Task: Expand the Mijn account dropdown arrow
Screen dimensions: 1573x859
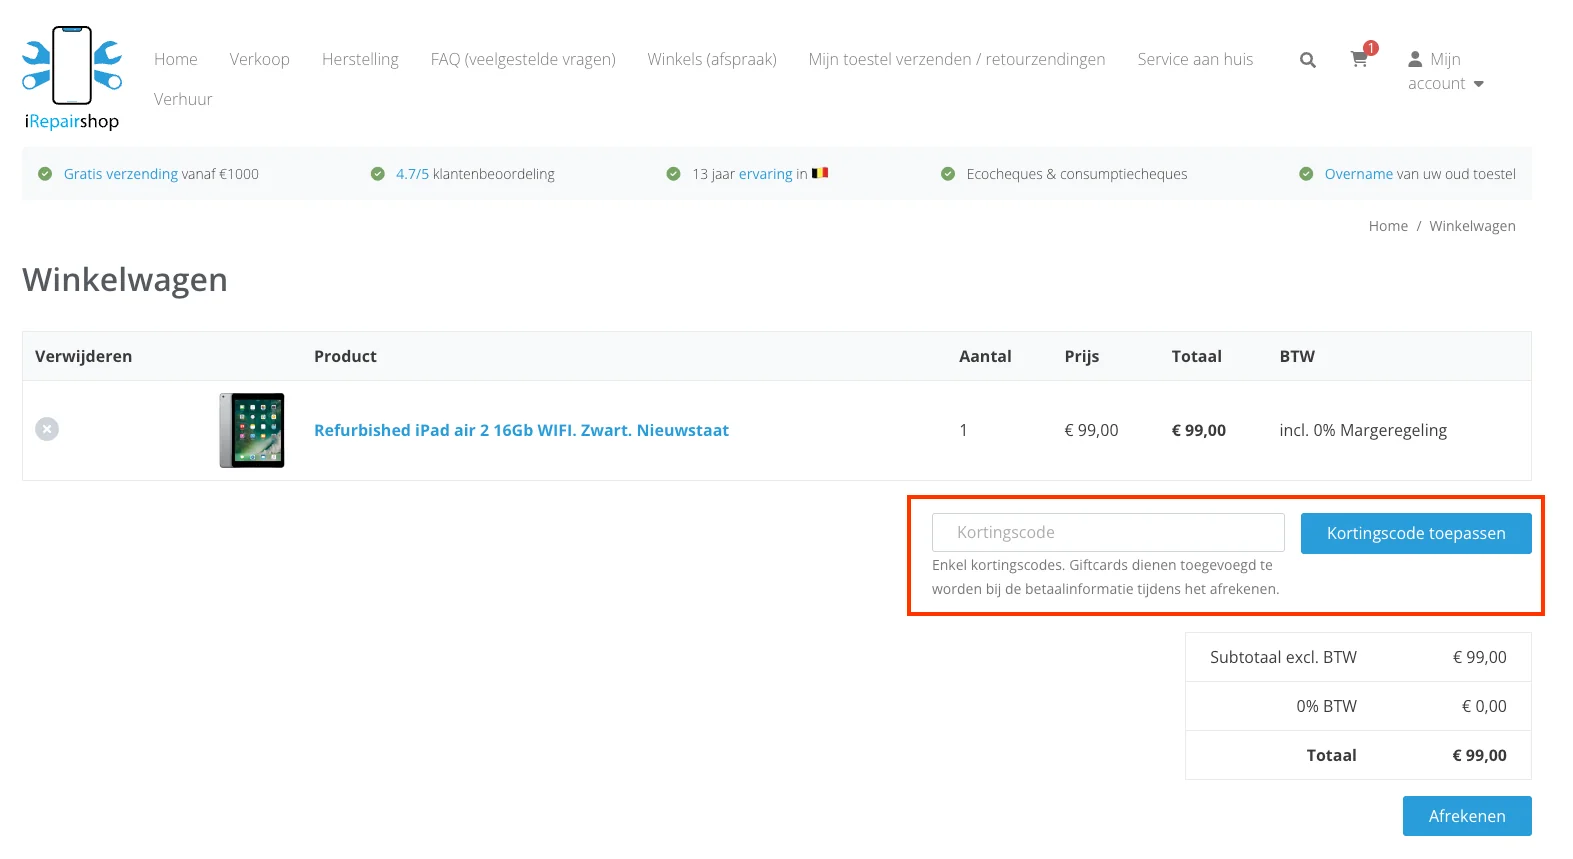Action: (x=1479, y=84)
